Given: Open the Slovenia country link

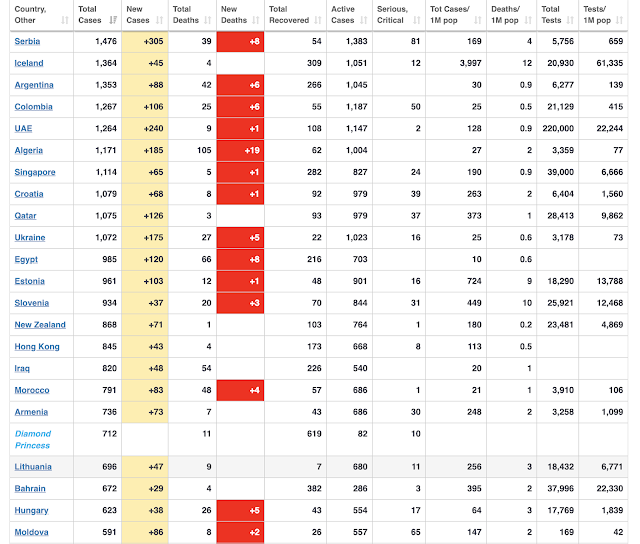Looking at the screenshot, I should click(31, 303).
